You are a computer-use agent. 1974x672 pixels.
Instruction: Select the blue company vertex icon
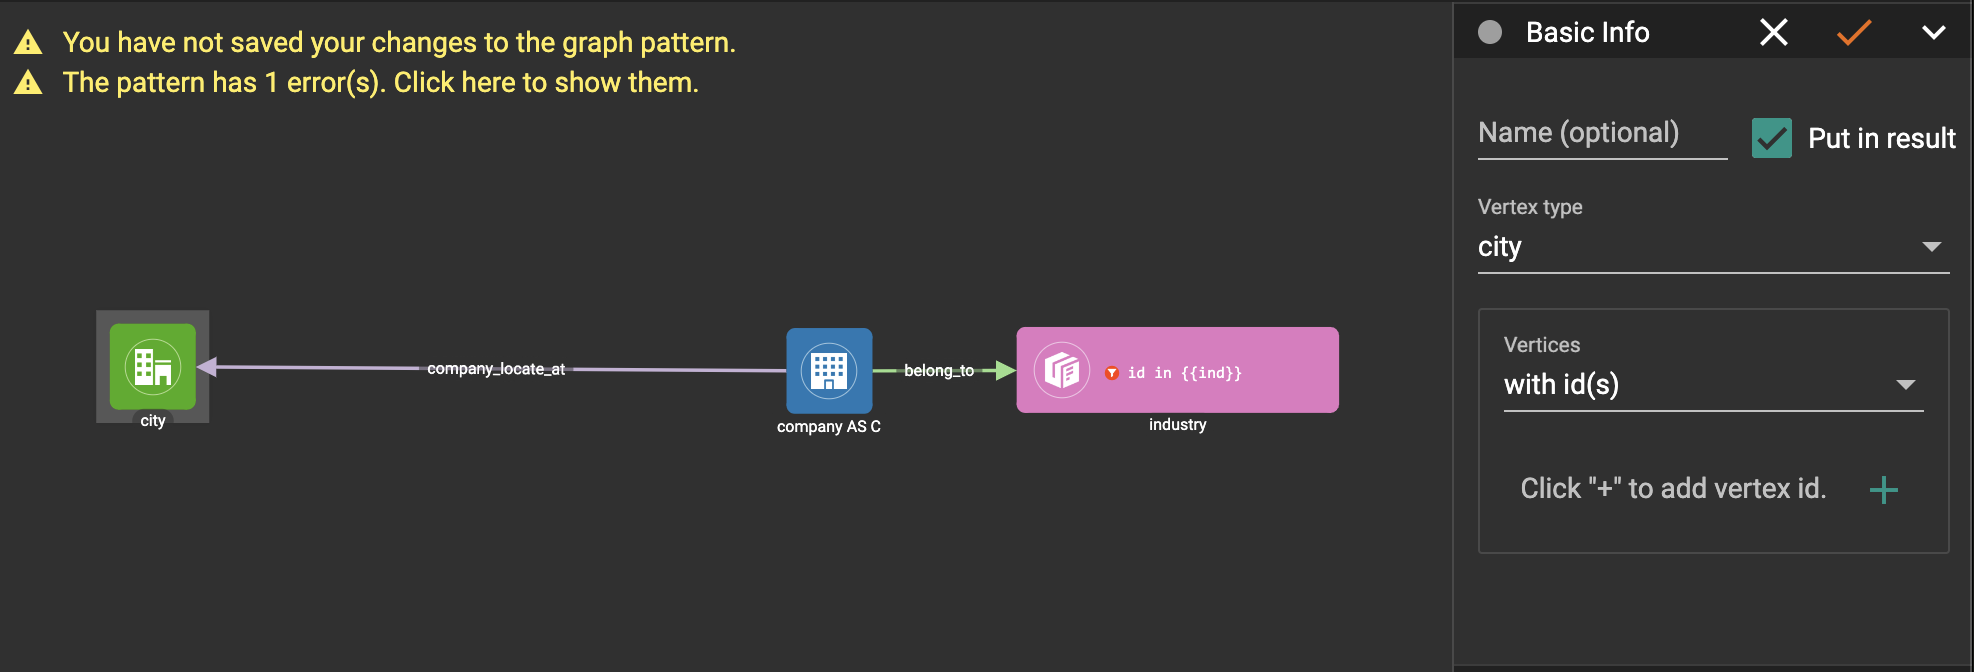[829, 371]
